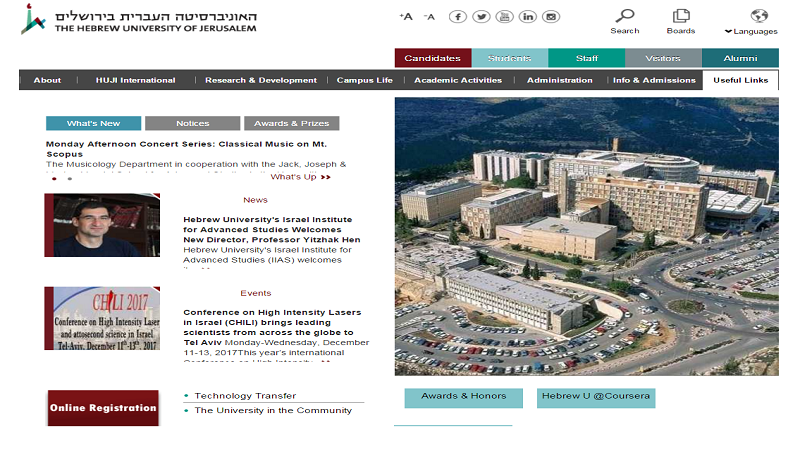Open the Twitter icon link

481,17
